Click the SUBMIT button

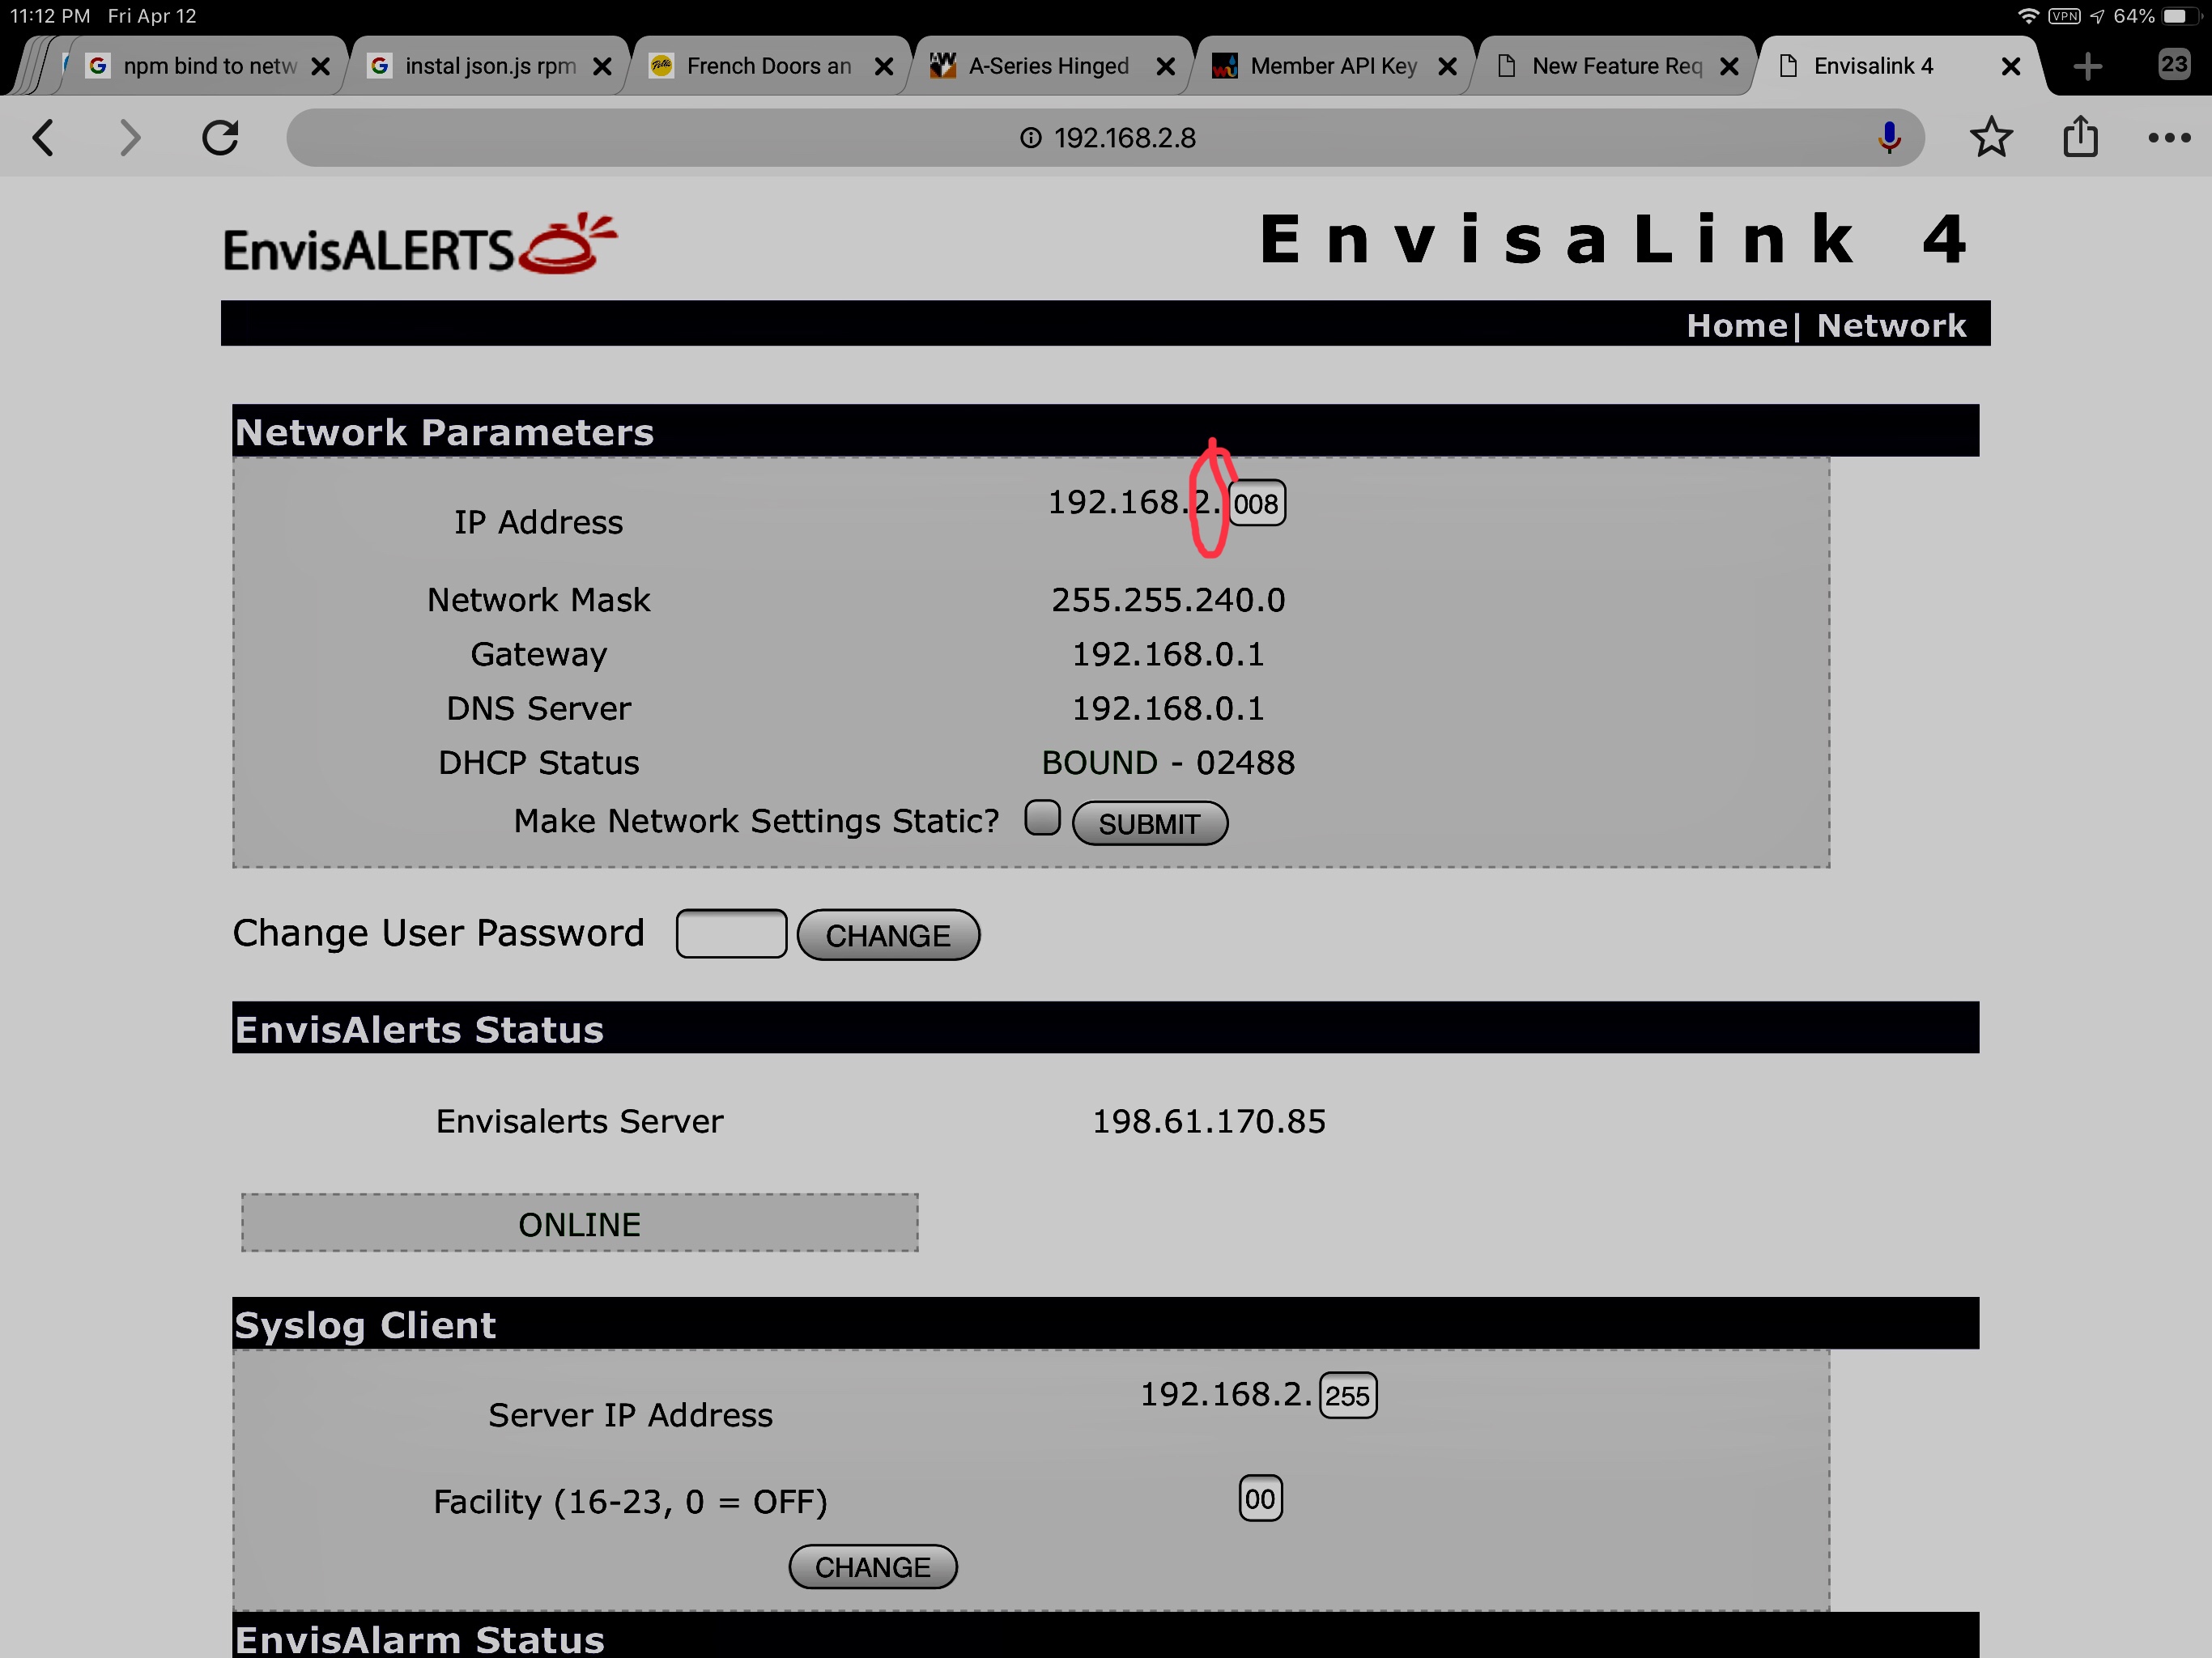pyautogui.click(x=1150, y=824)
